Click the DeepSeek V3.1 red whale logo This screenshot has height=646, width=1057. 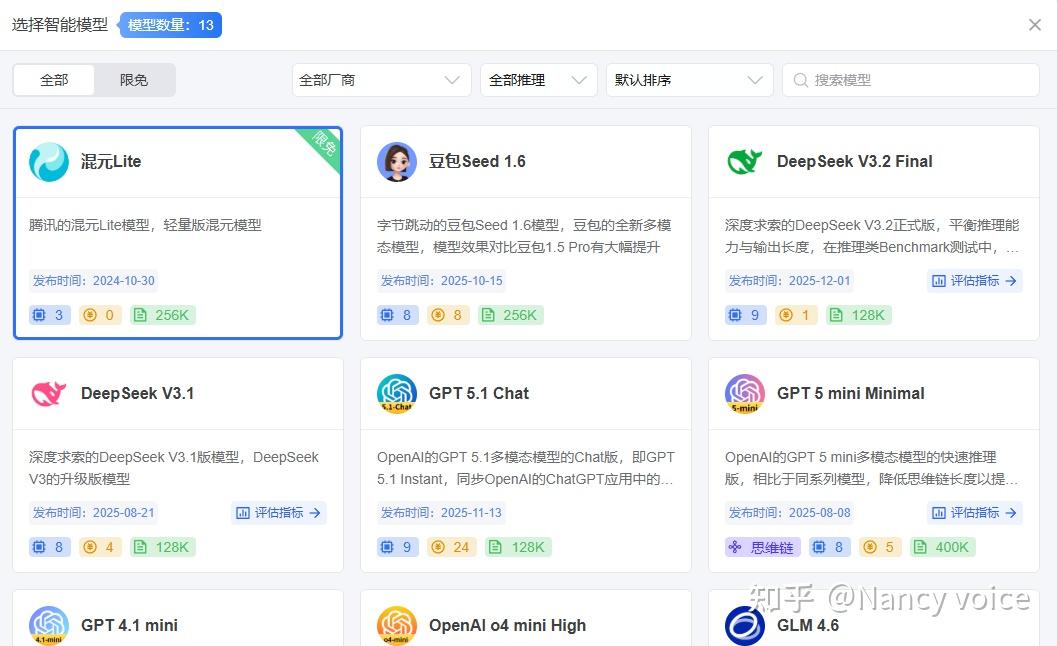49,394
